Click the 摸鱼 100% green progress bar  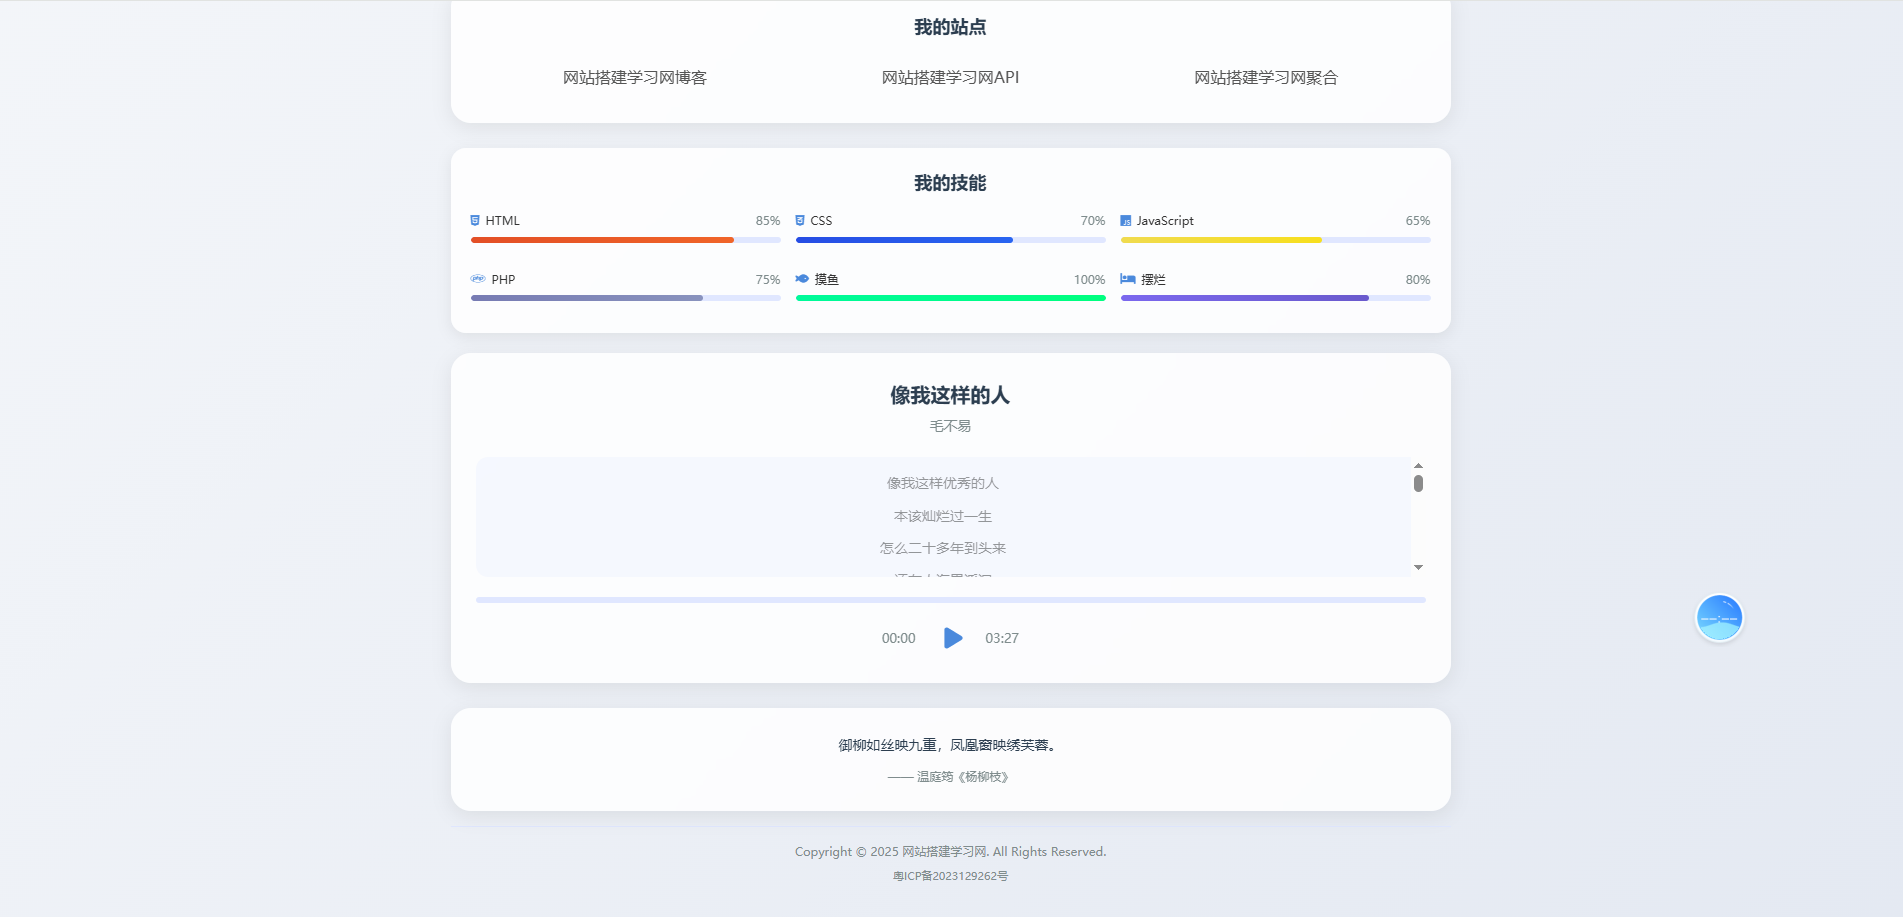click(950, 298)
